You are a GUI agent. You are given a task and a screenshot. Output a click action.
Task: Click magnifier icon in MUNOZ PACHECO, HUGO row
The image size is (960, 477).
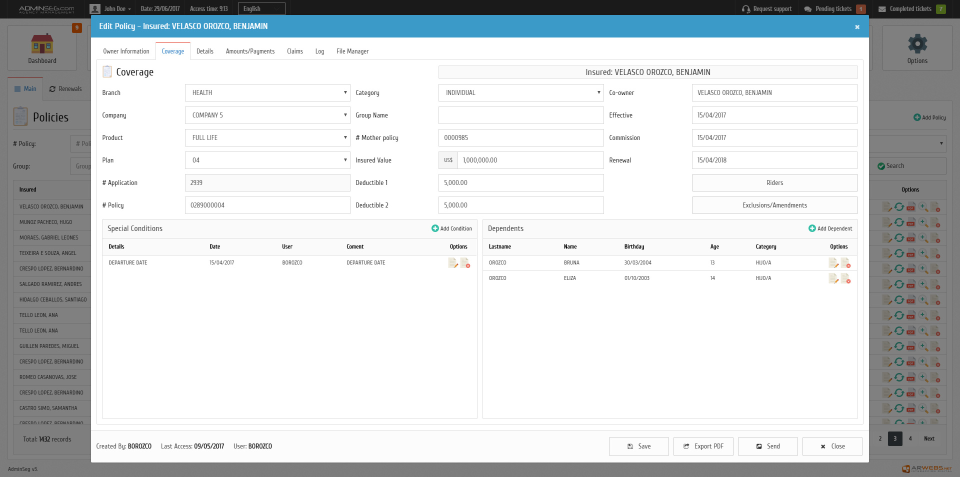pos(923,223)
